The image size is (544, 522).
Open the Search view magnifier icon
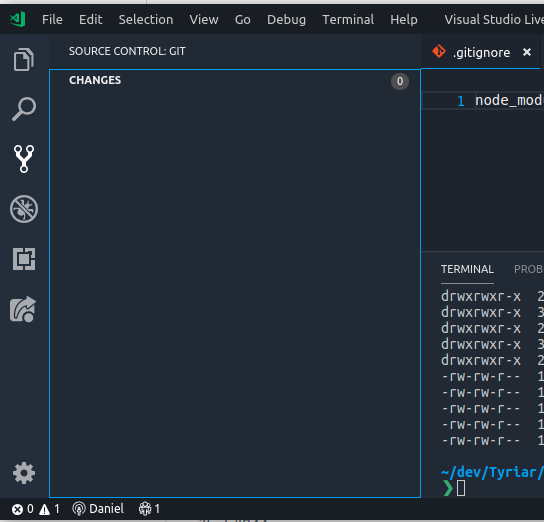(x=24, y=109)
